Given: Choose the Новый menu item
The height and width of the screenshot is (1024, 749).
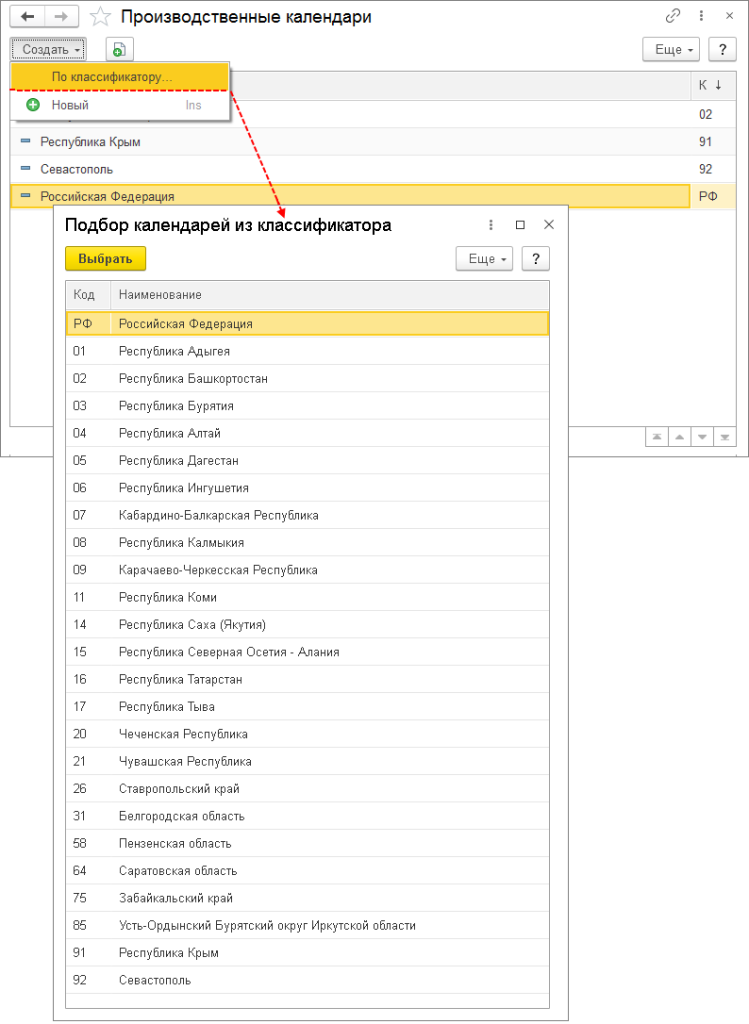Looking at the screenshot, I should coord(70,105).
